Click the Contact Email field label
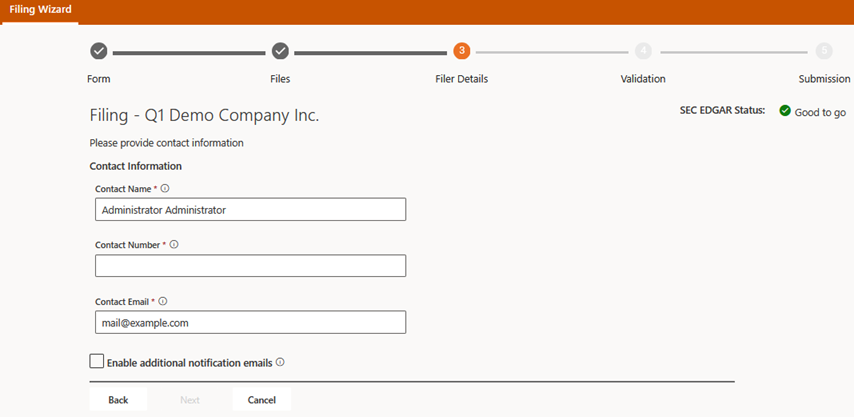Screen dimensions: 854x417 122,301
